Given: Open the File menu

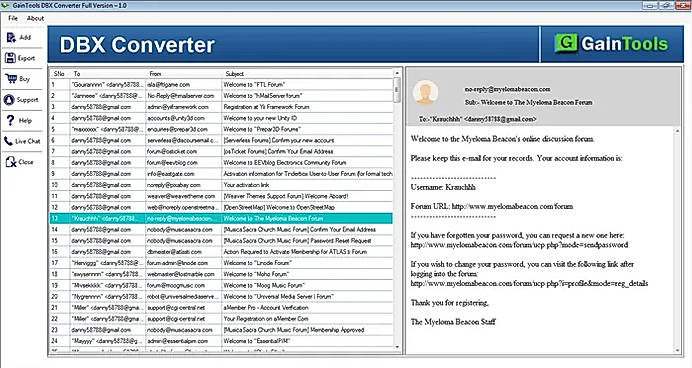Looking at the screenshot, I should 13,18.
